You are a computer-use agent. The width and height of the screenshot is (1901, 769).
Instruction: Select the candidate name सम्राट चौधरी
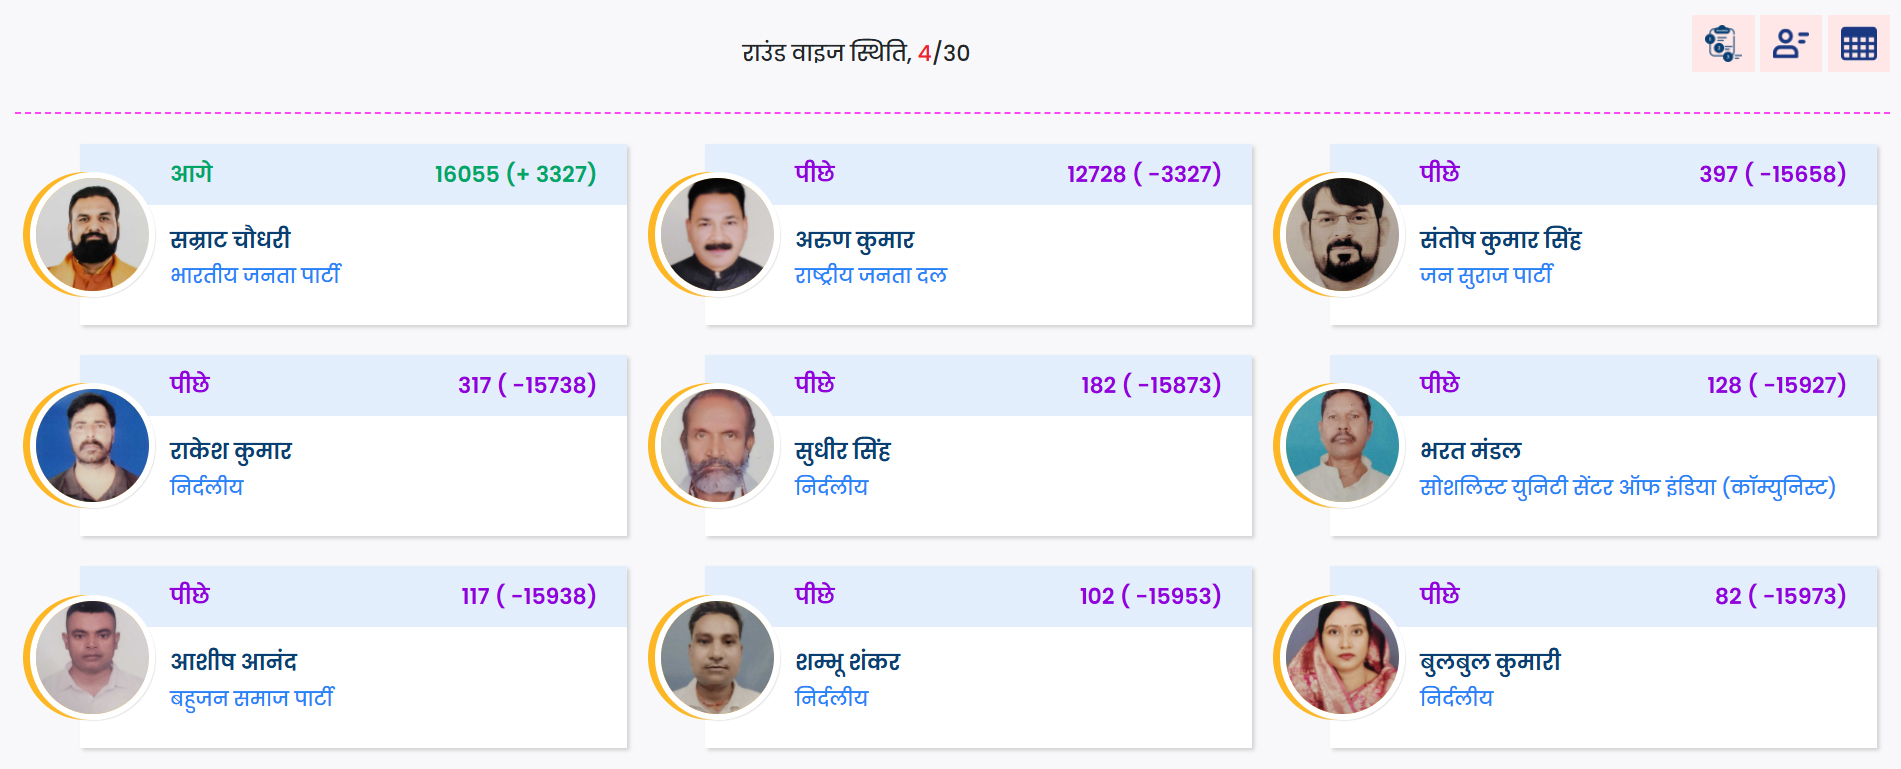coord(230,239)
